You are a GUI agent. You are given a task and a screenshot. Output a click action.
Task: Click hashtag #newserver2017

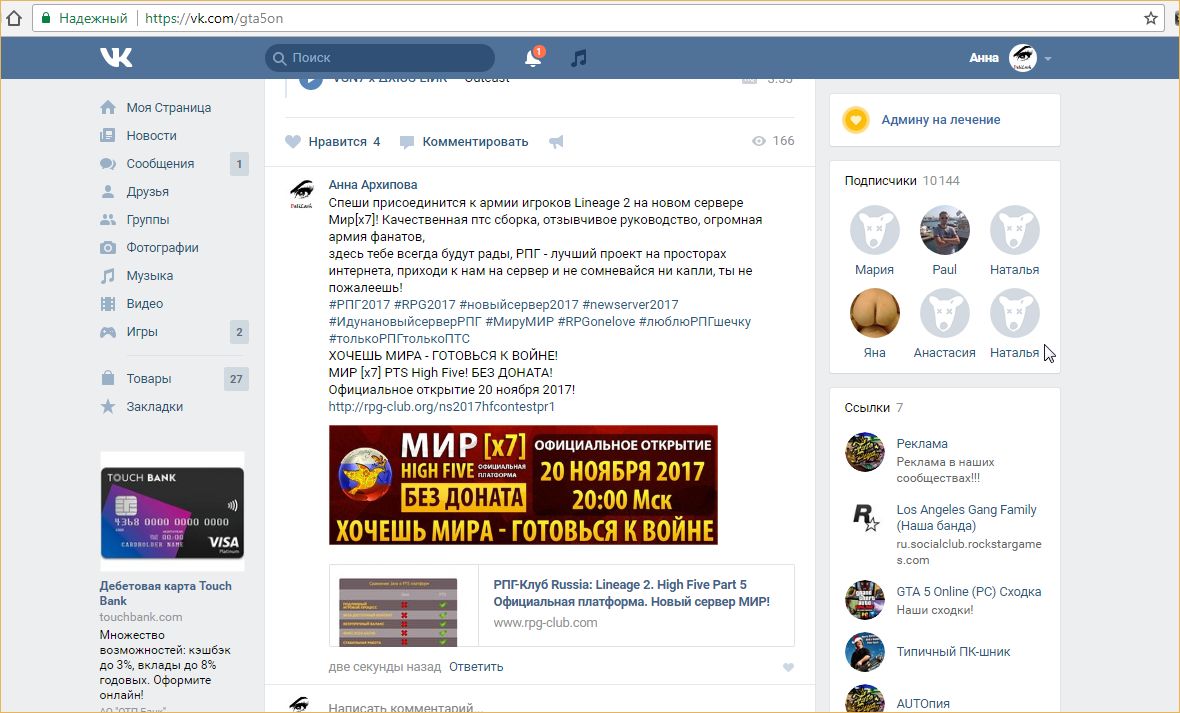click(630, 305)
